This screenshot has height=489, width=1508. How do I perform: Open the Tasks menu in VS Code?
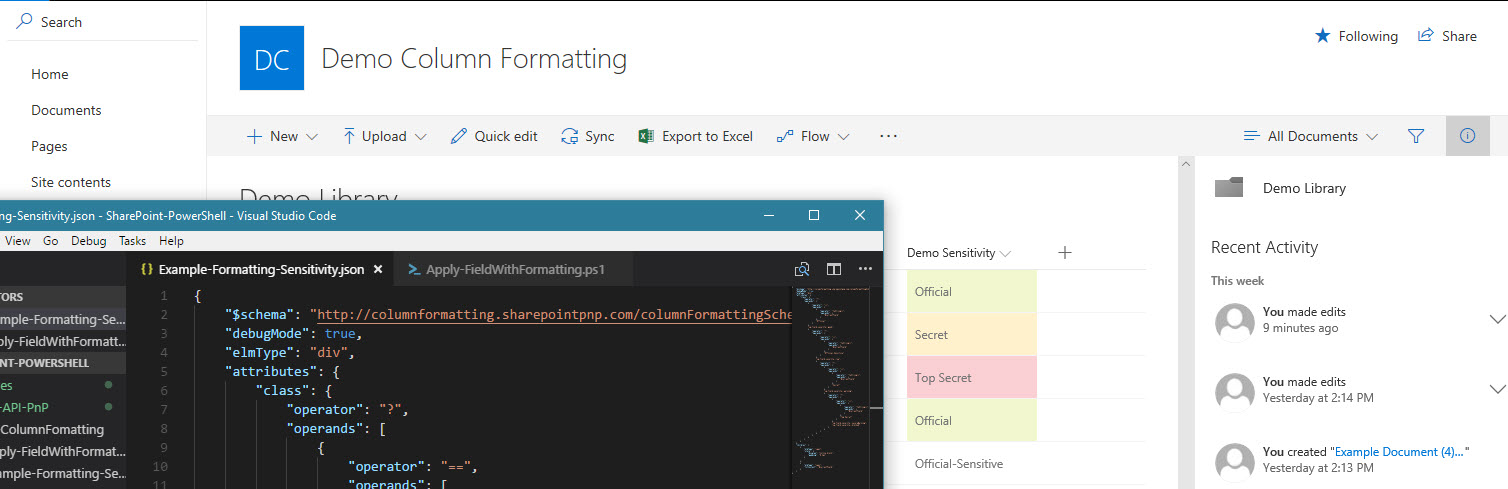click(133, 241)
